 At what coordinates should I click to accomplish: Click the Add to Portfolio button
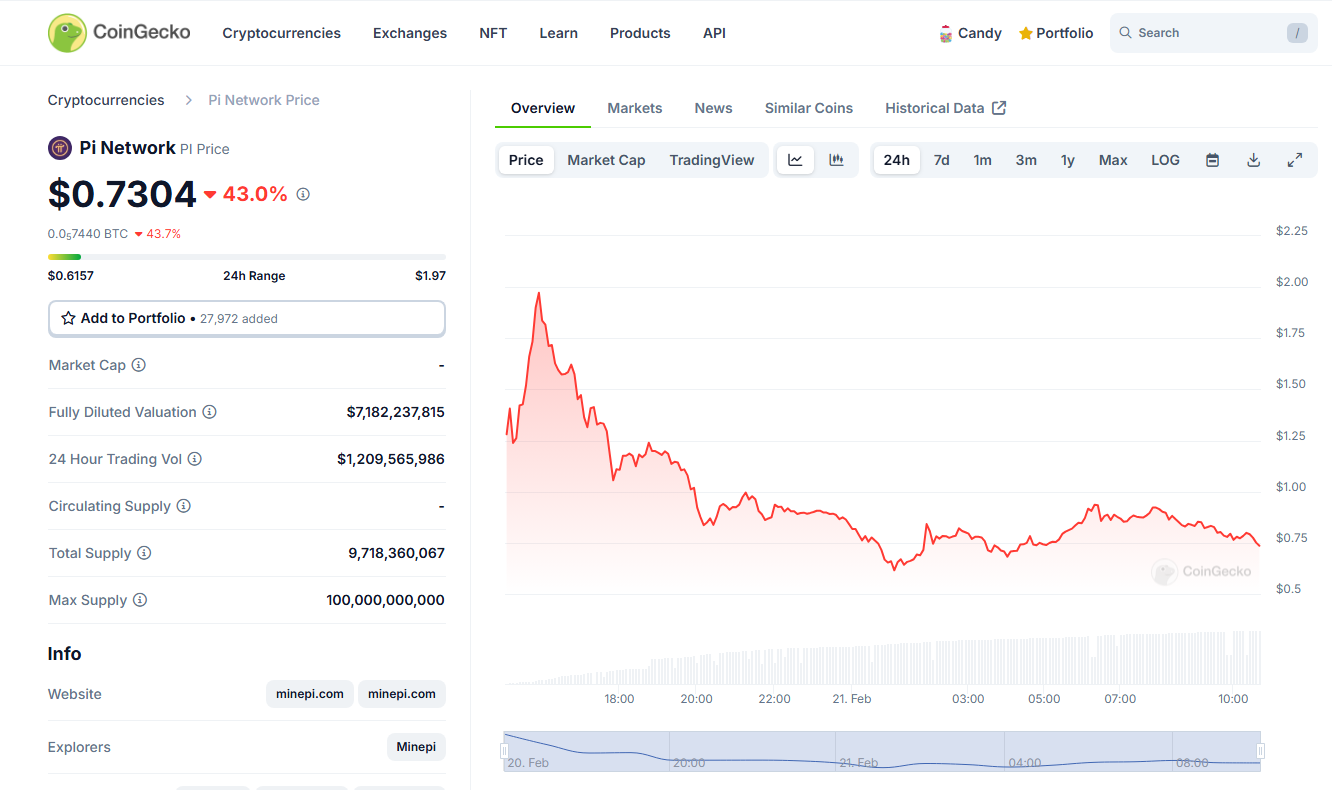(246, 318)
